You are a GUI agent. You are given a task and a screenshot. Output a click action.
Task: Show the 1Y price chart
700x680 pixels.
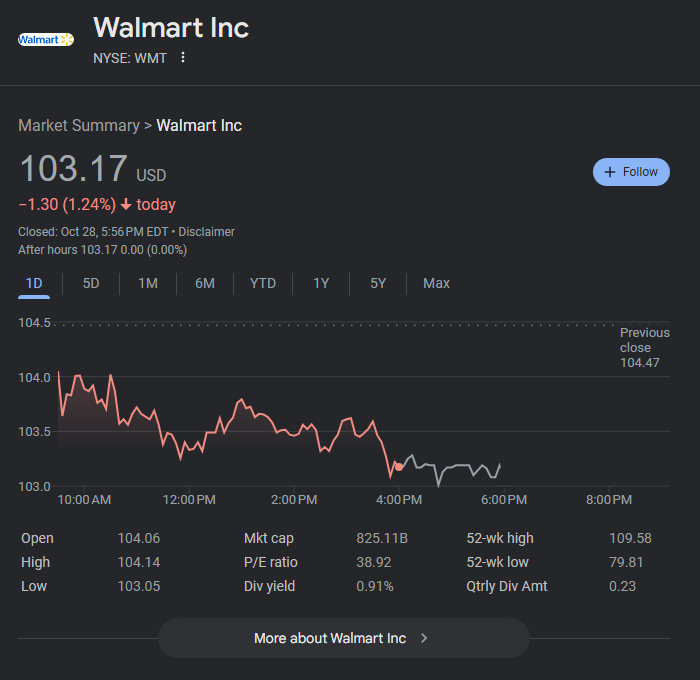pyautogui.click(x=321, y=283)
